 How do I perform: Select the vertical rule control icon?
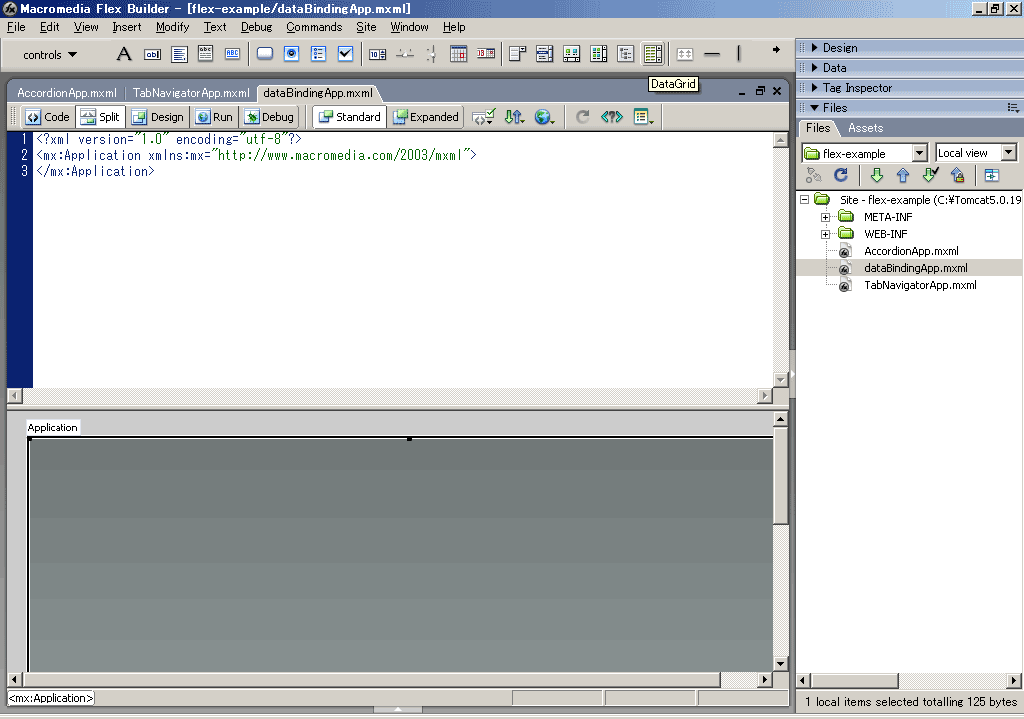(739, 54)
